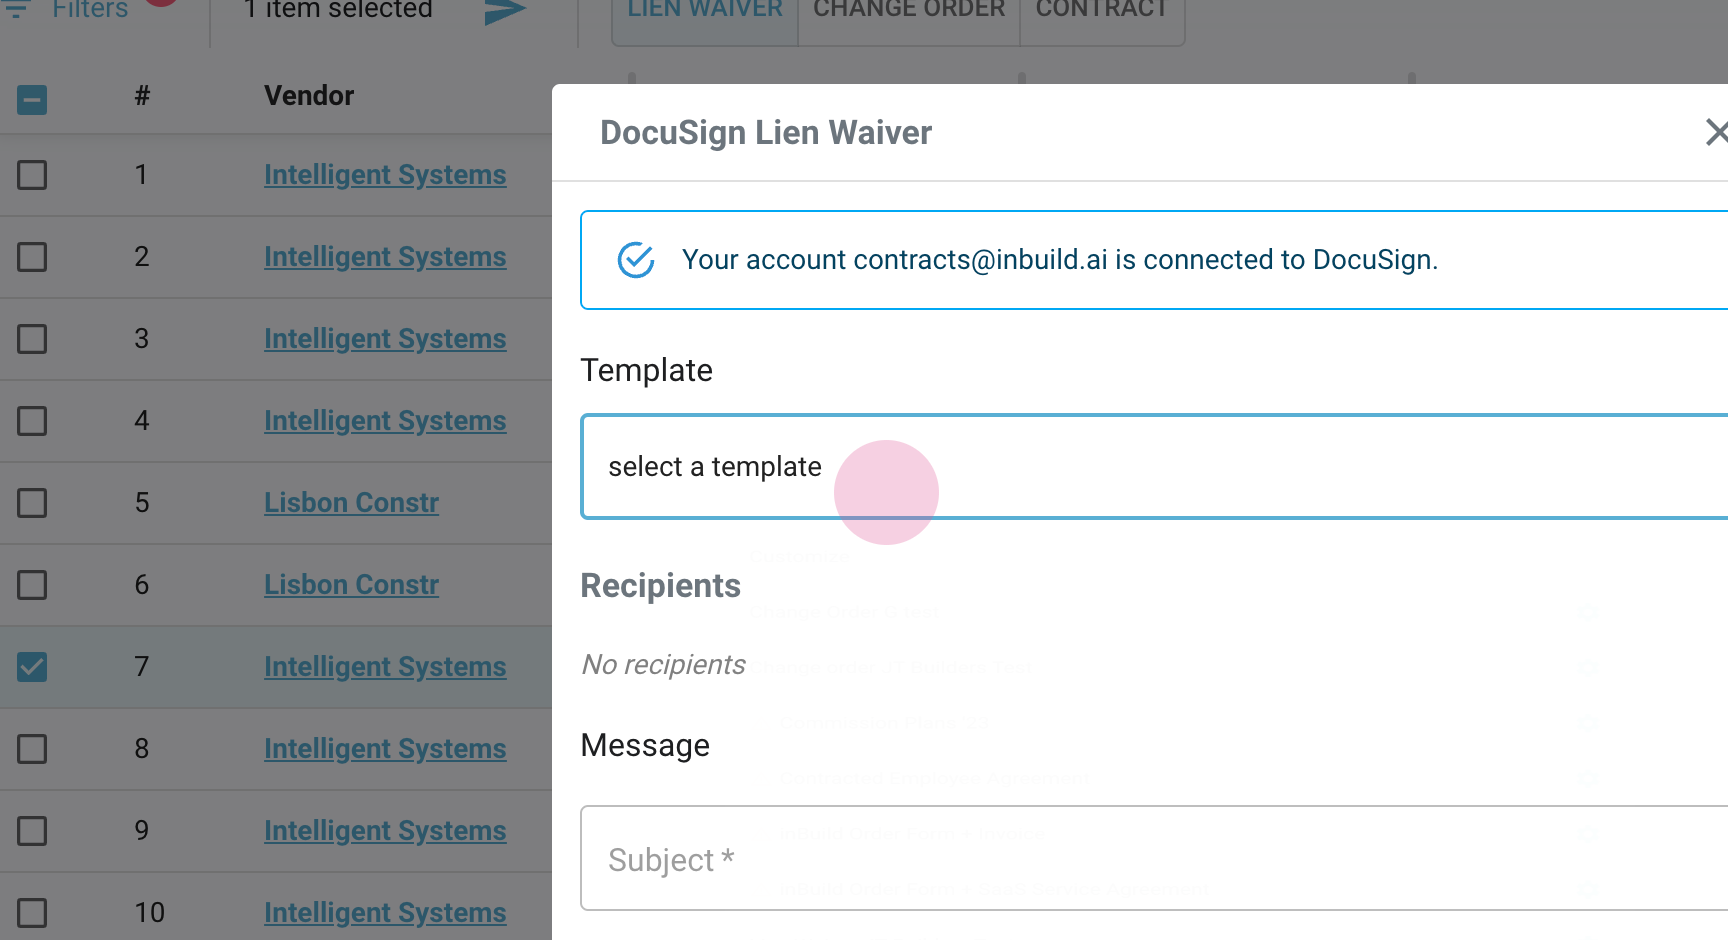Open Lisbon Constr vendor link in row 6

(351, 585)
